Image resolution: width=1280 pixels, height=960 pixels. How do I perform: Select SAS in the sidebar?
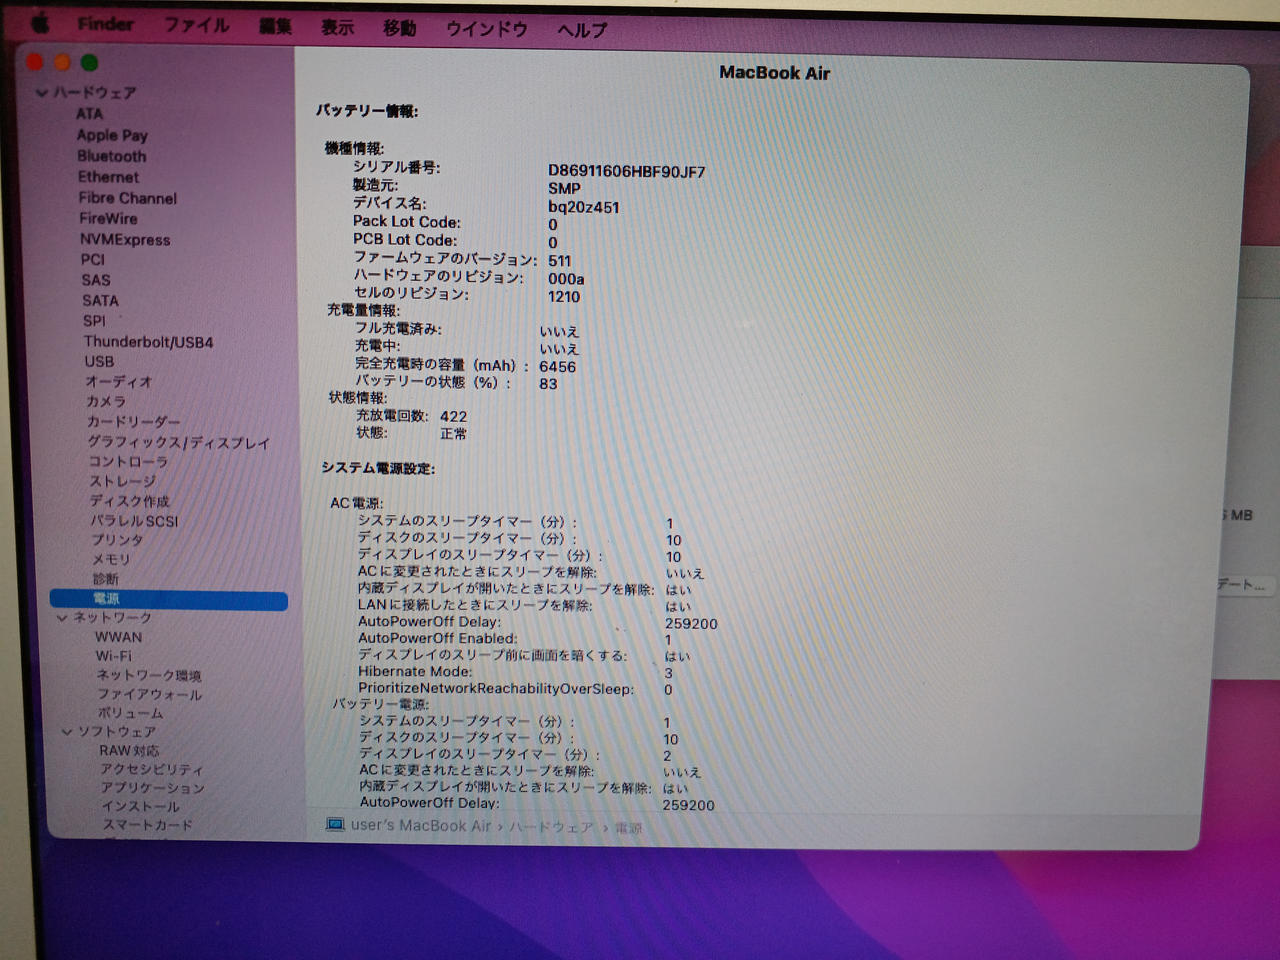[x=96, y=280]
